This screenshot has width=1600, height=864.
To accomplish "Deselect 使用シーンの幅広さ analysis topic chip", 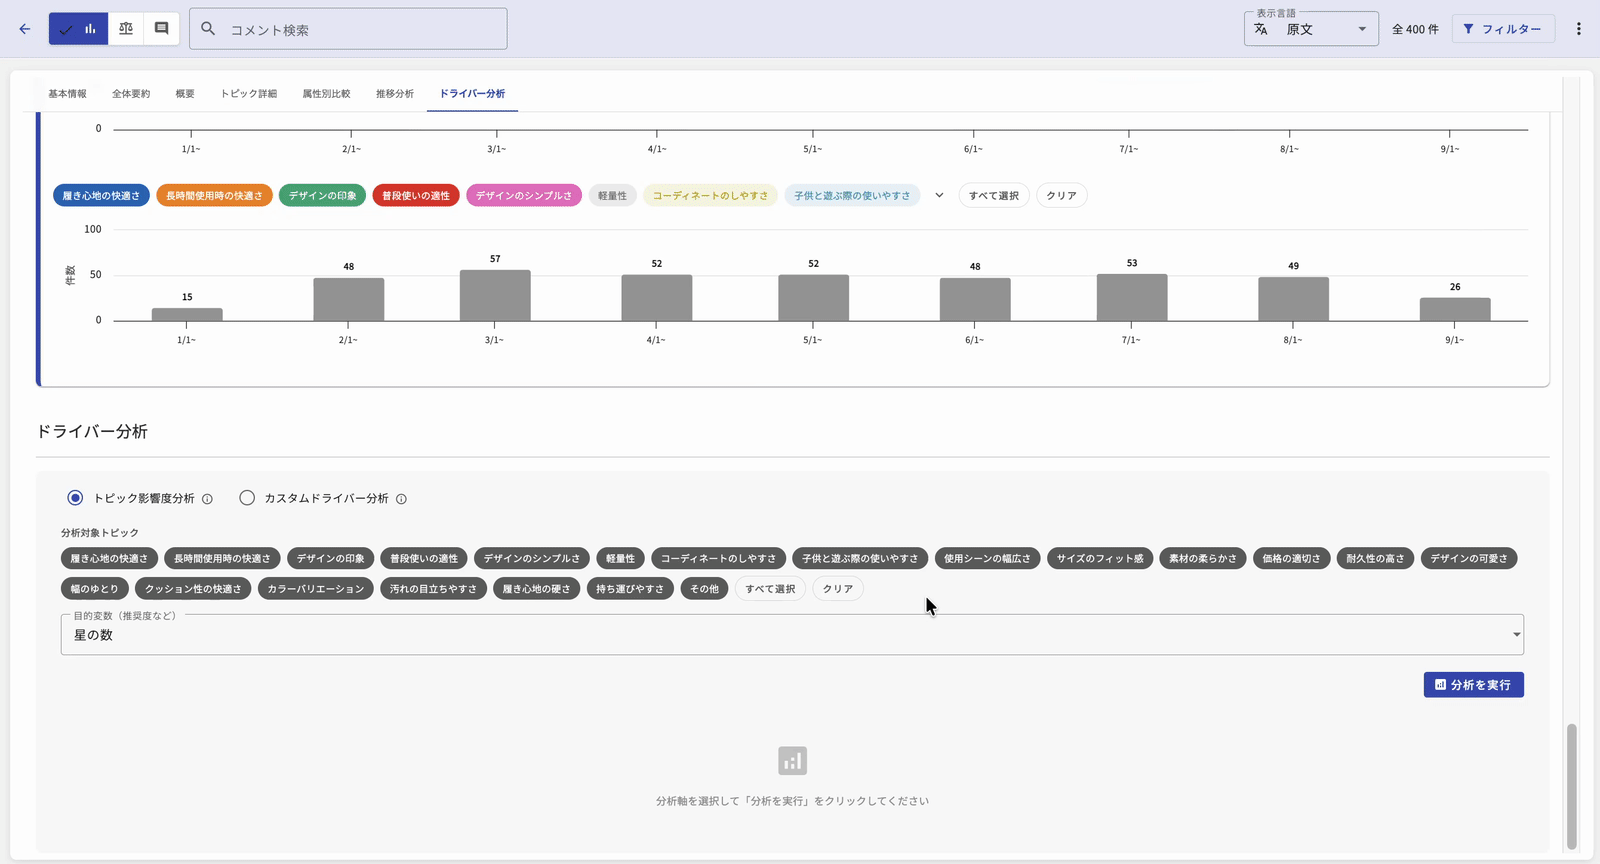I will point(987,559).
